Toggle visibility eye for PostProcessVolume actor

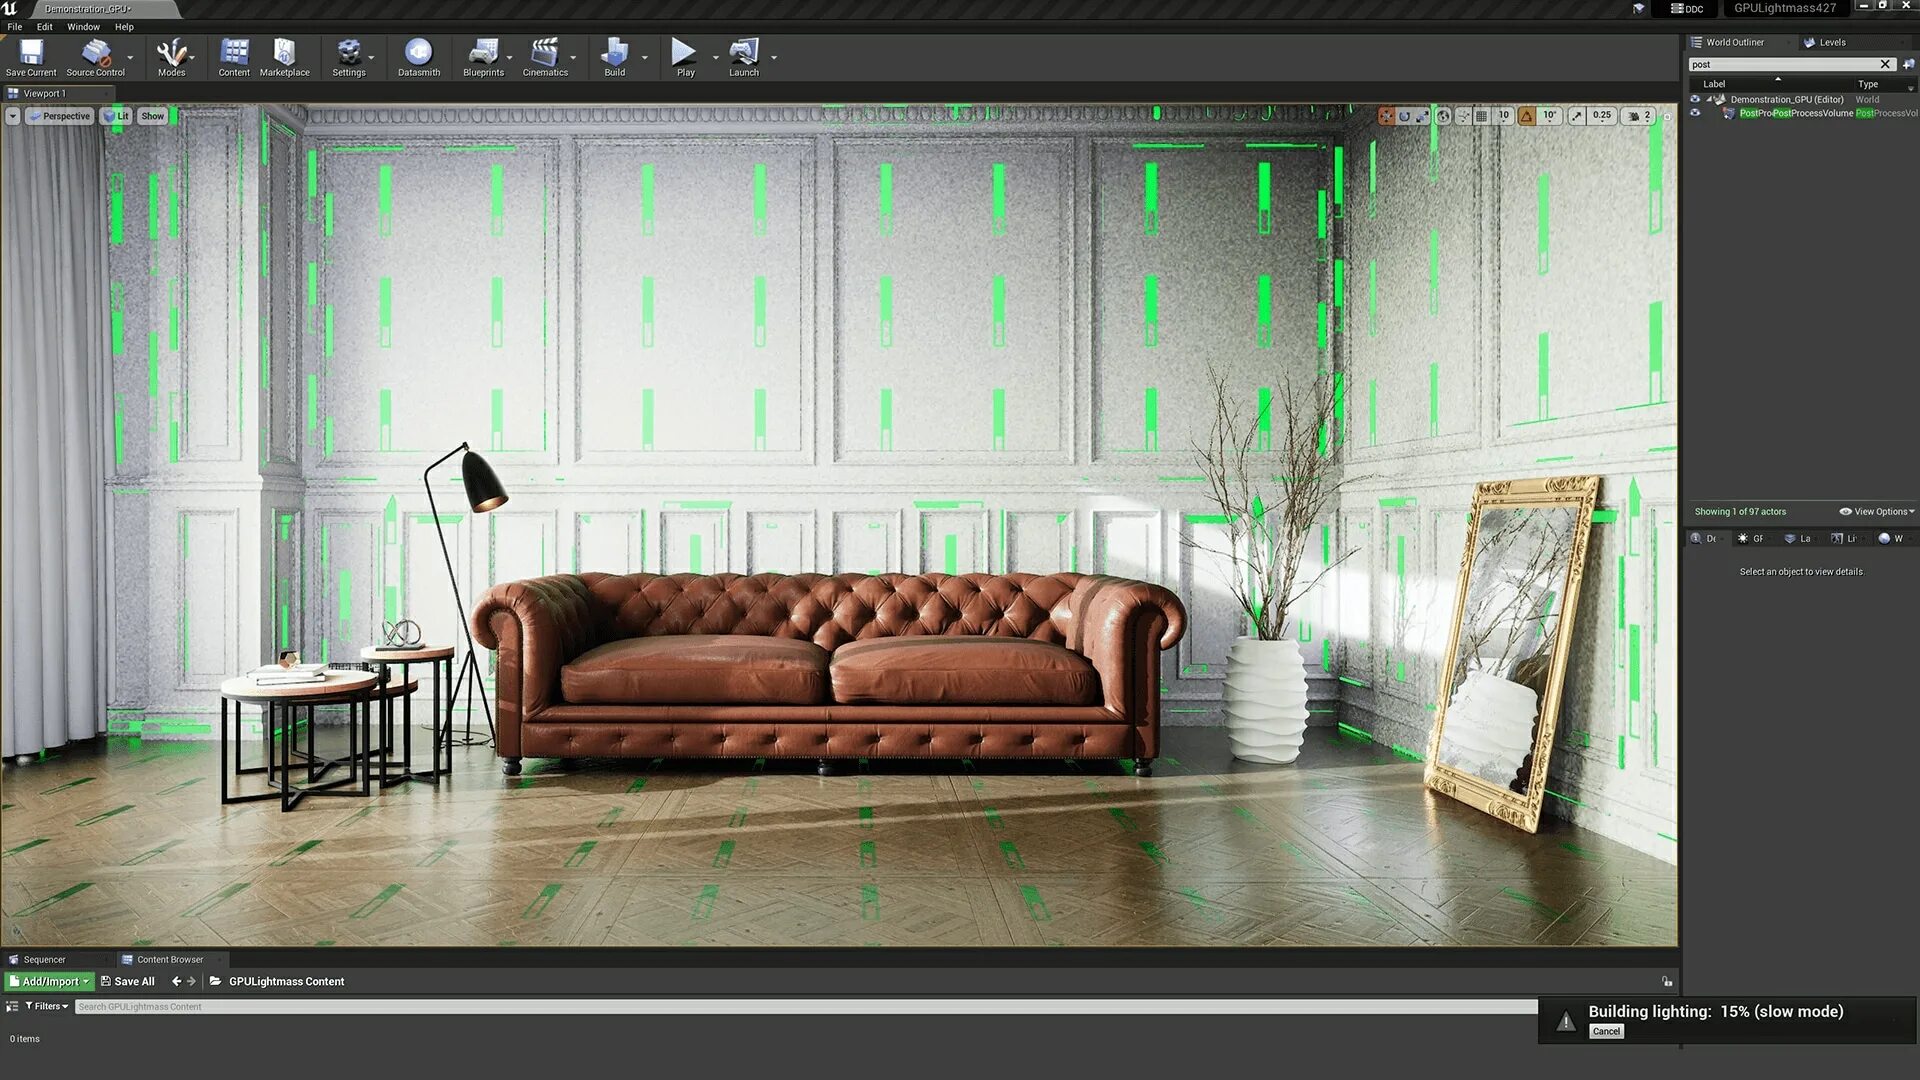point(1695,113)
